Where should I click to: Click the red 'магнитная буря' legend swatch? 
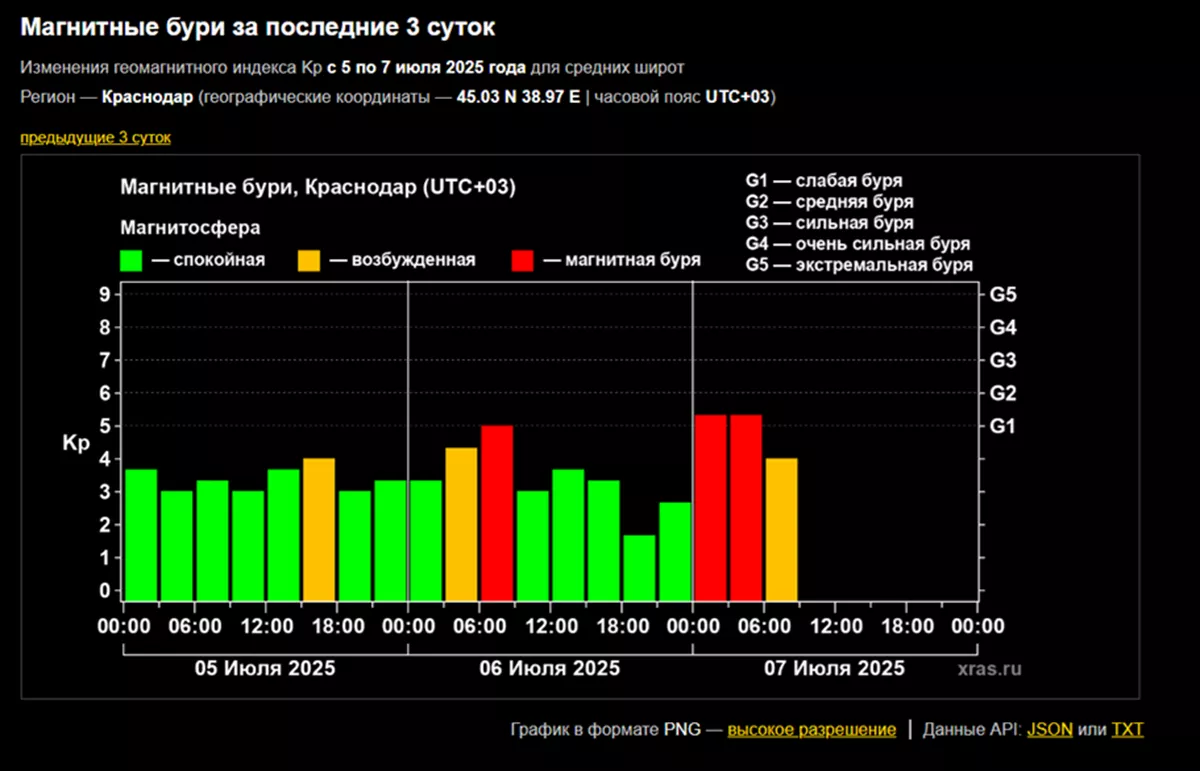tap(524, 260)
